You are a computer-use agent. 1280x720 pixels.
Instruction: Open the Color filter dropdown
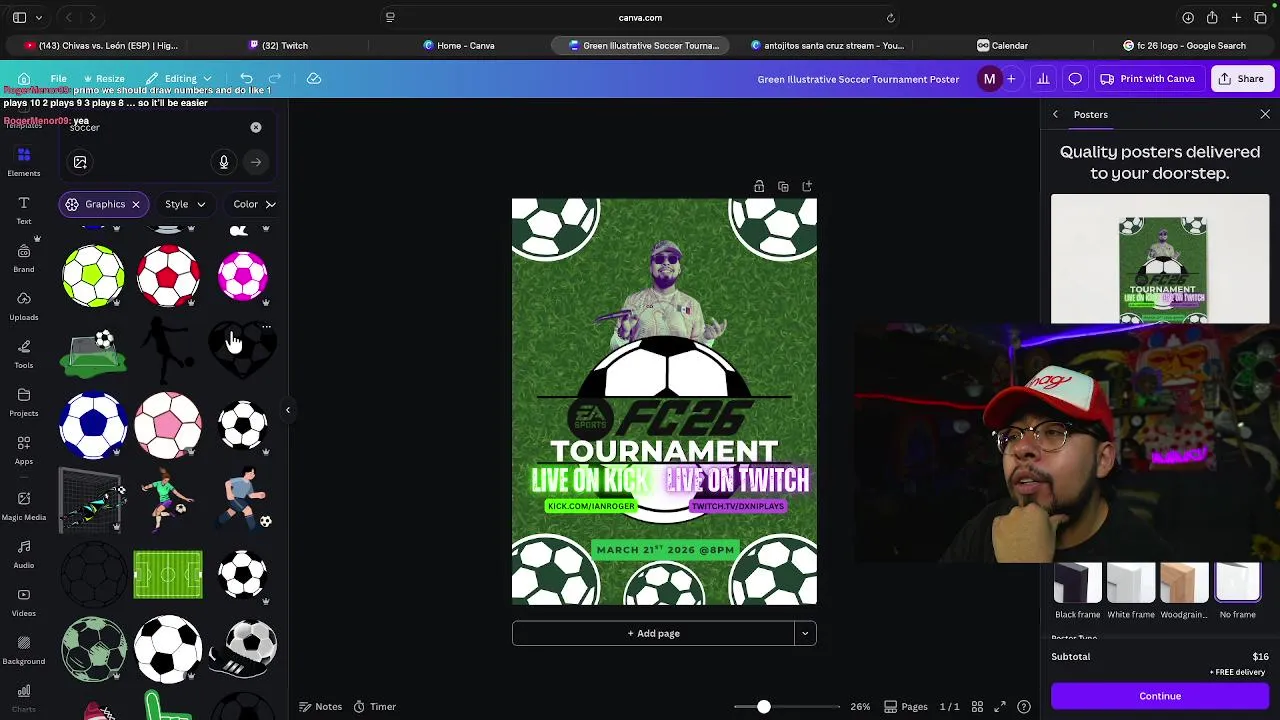click(x=254, y=204)
